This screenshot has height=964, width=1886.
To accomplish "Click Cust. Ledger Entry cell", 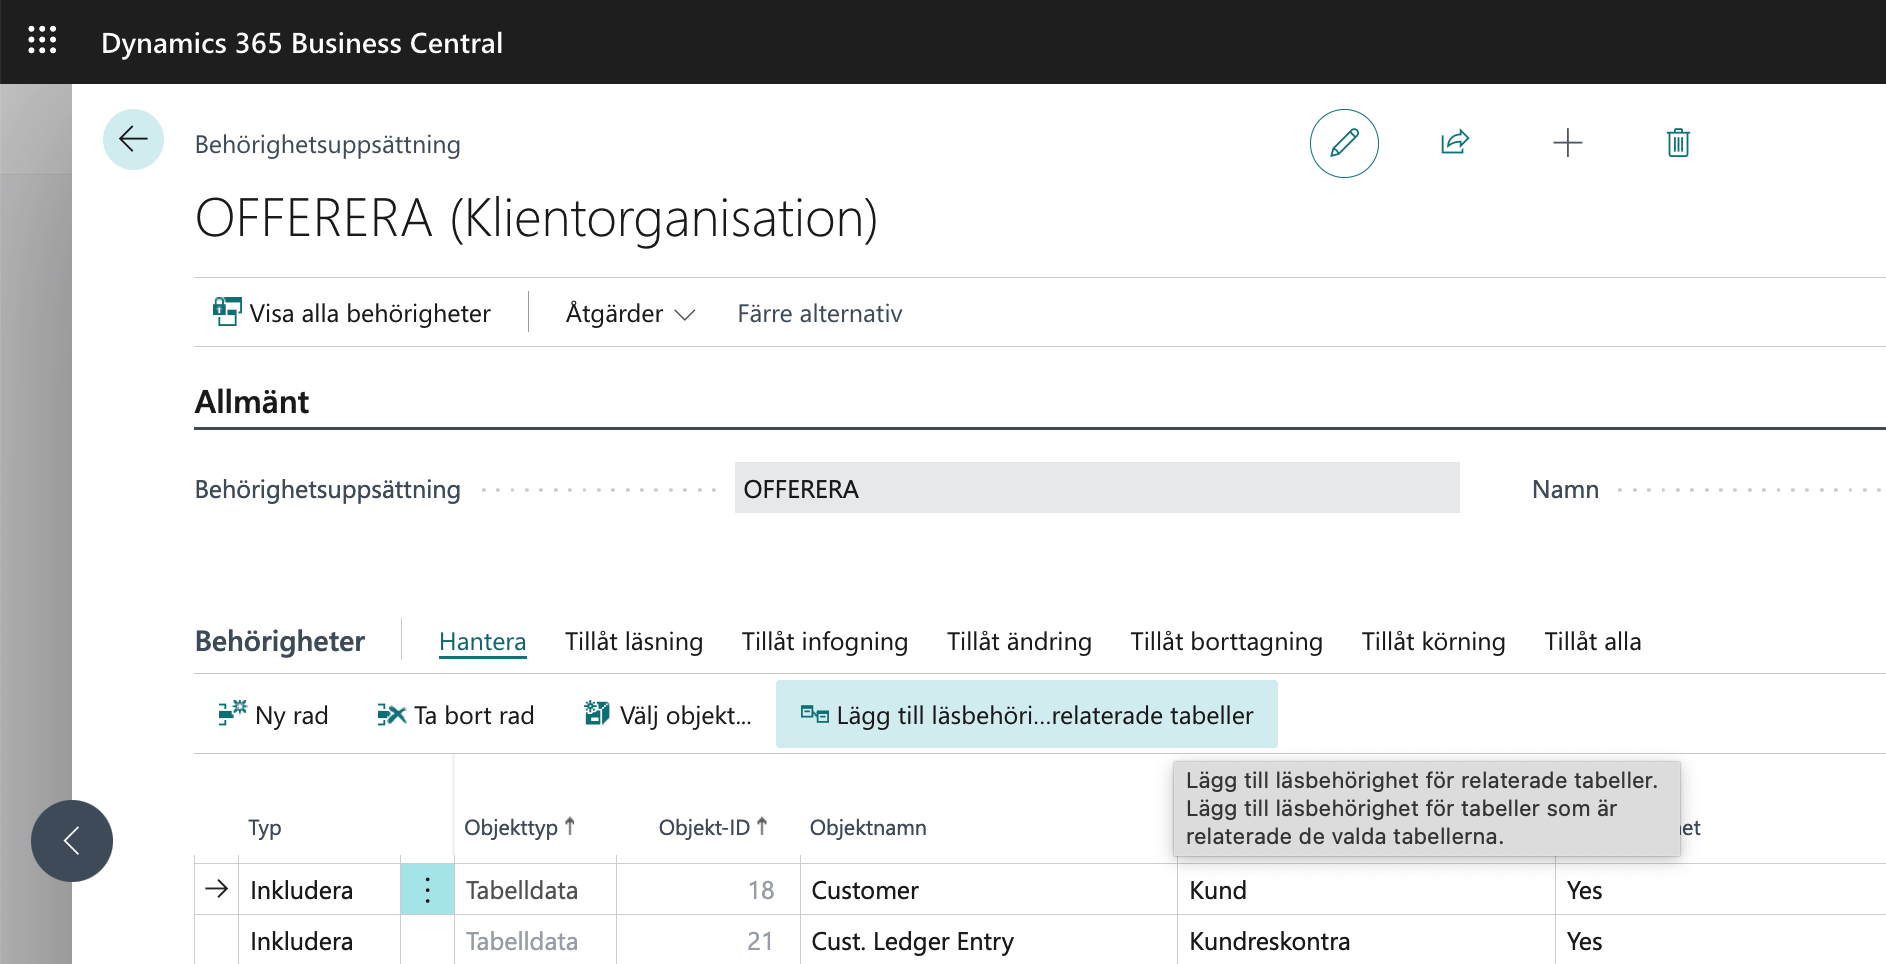I will (988, 940).
